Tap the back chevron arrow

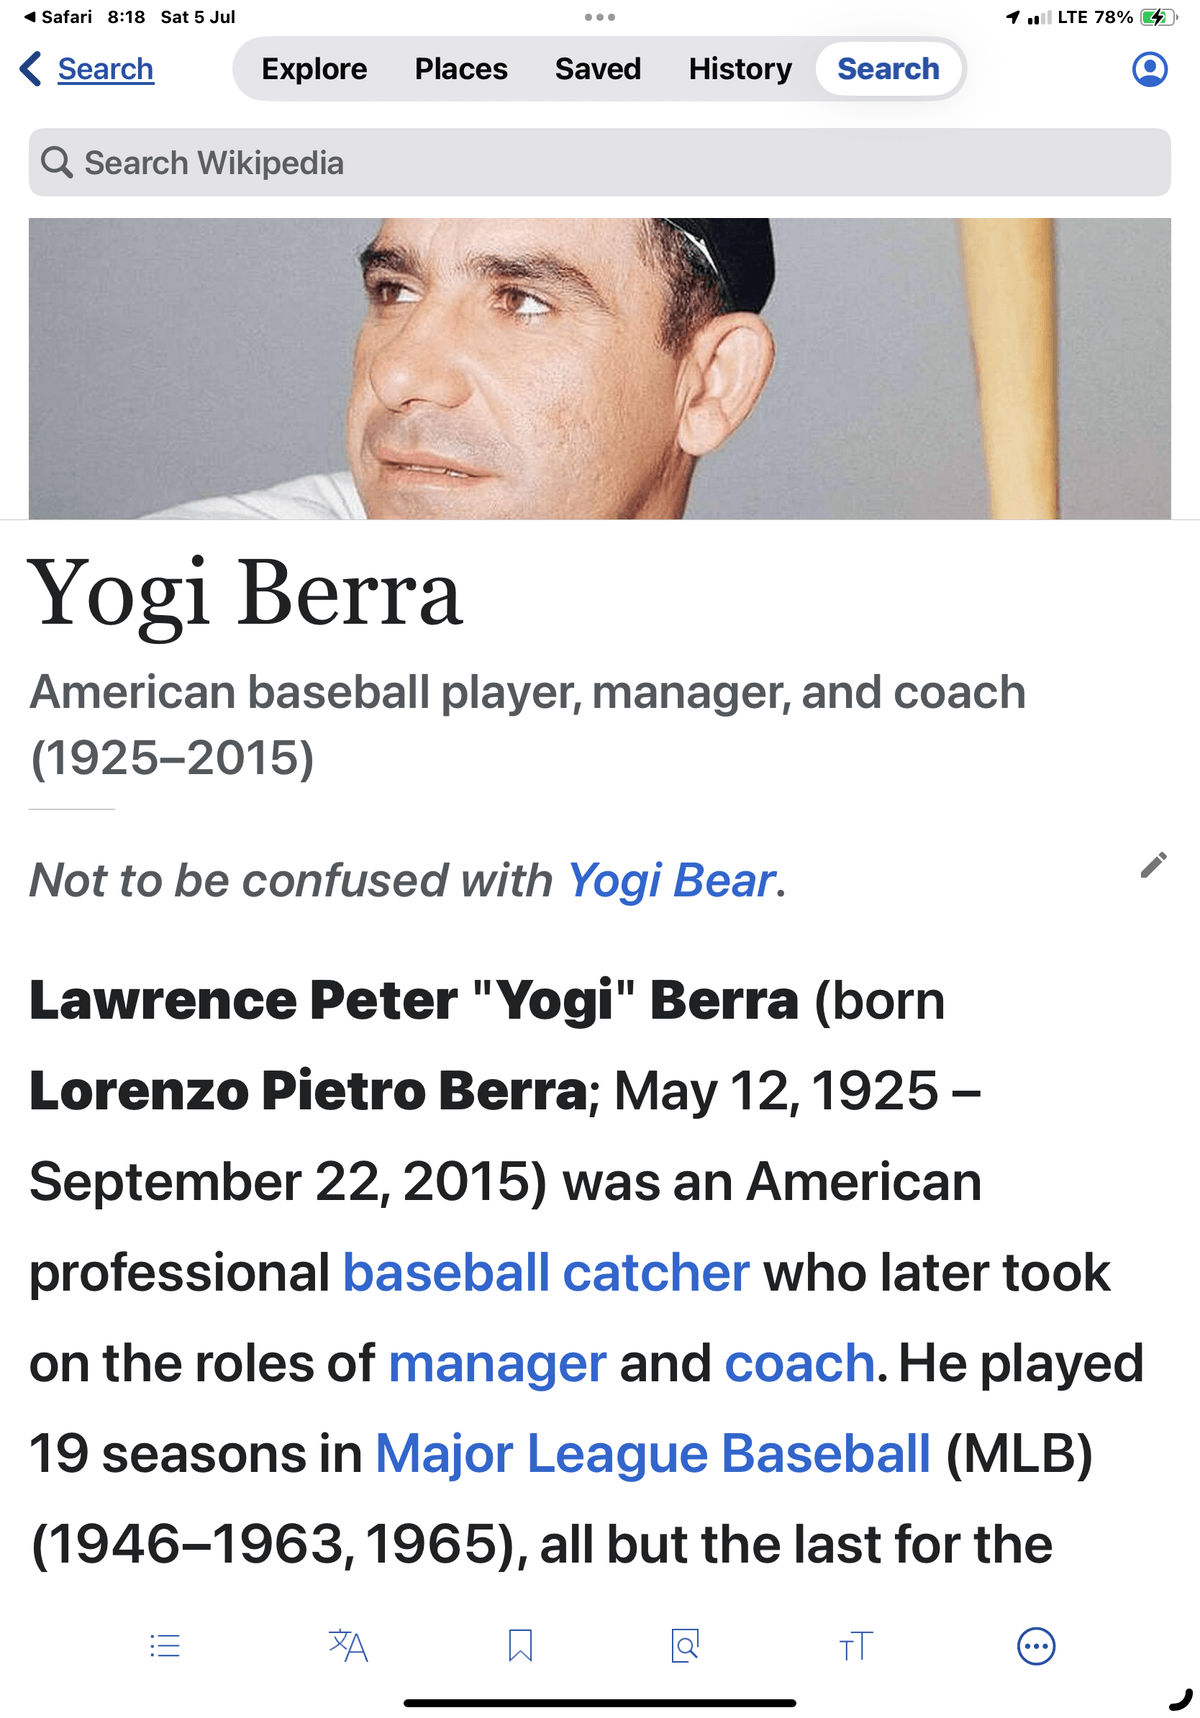coord(31,69)
